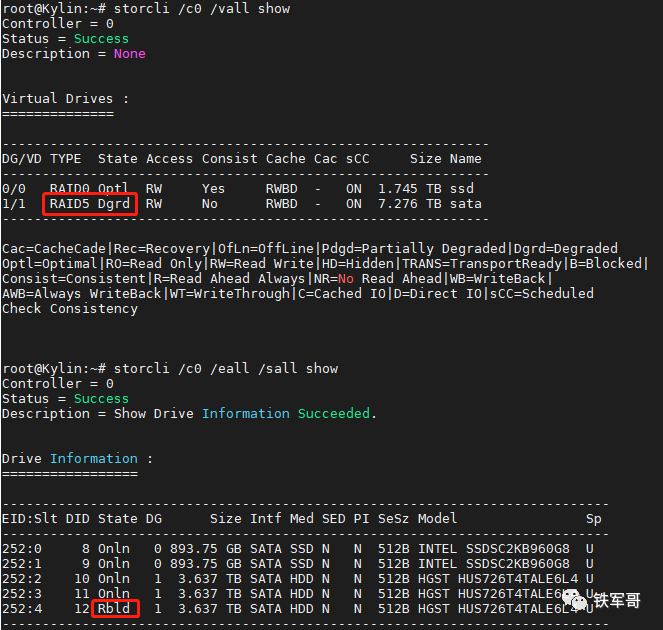
Task: Click the 'Consist' column header
Action: 230,159
